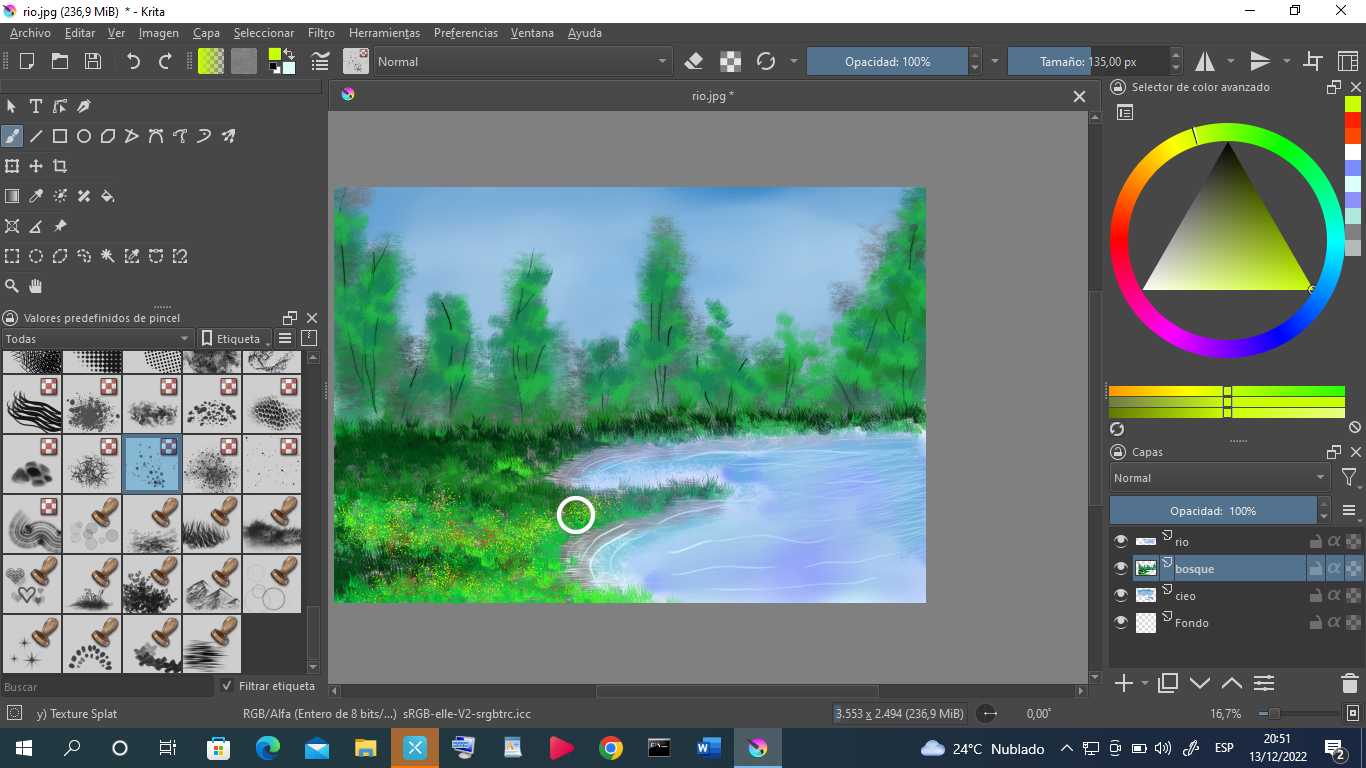This screenshot has height=768, width=1366.
Task: Lock the rio layer
Action: tap(1316, 541)
